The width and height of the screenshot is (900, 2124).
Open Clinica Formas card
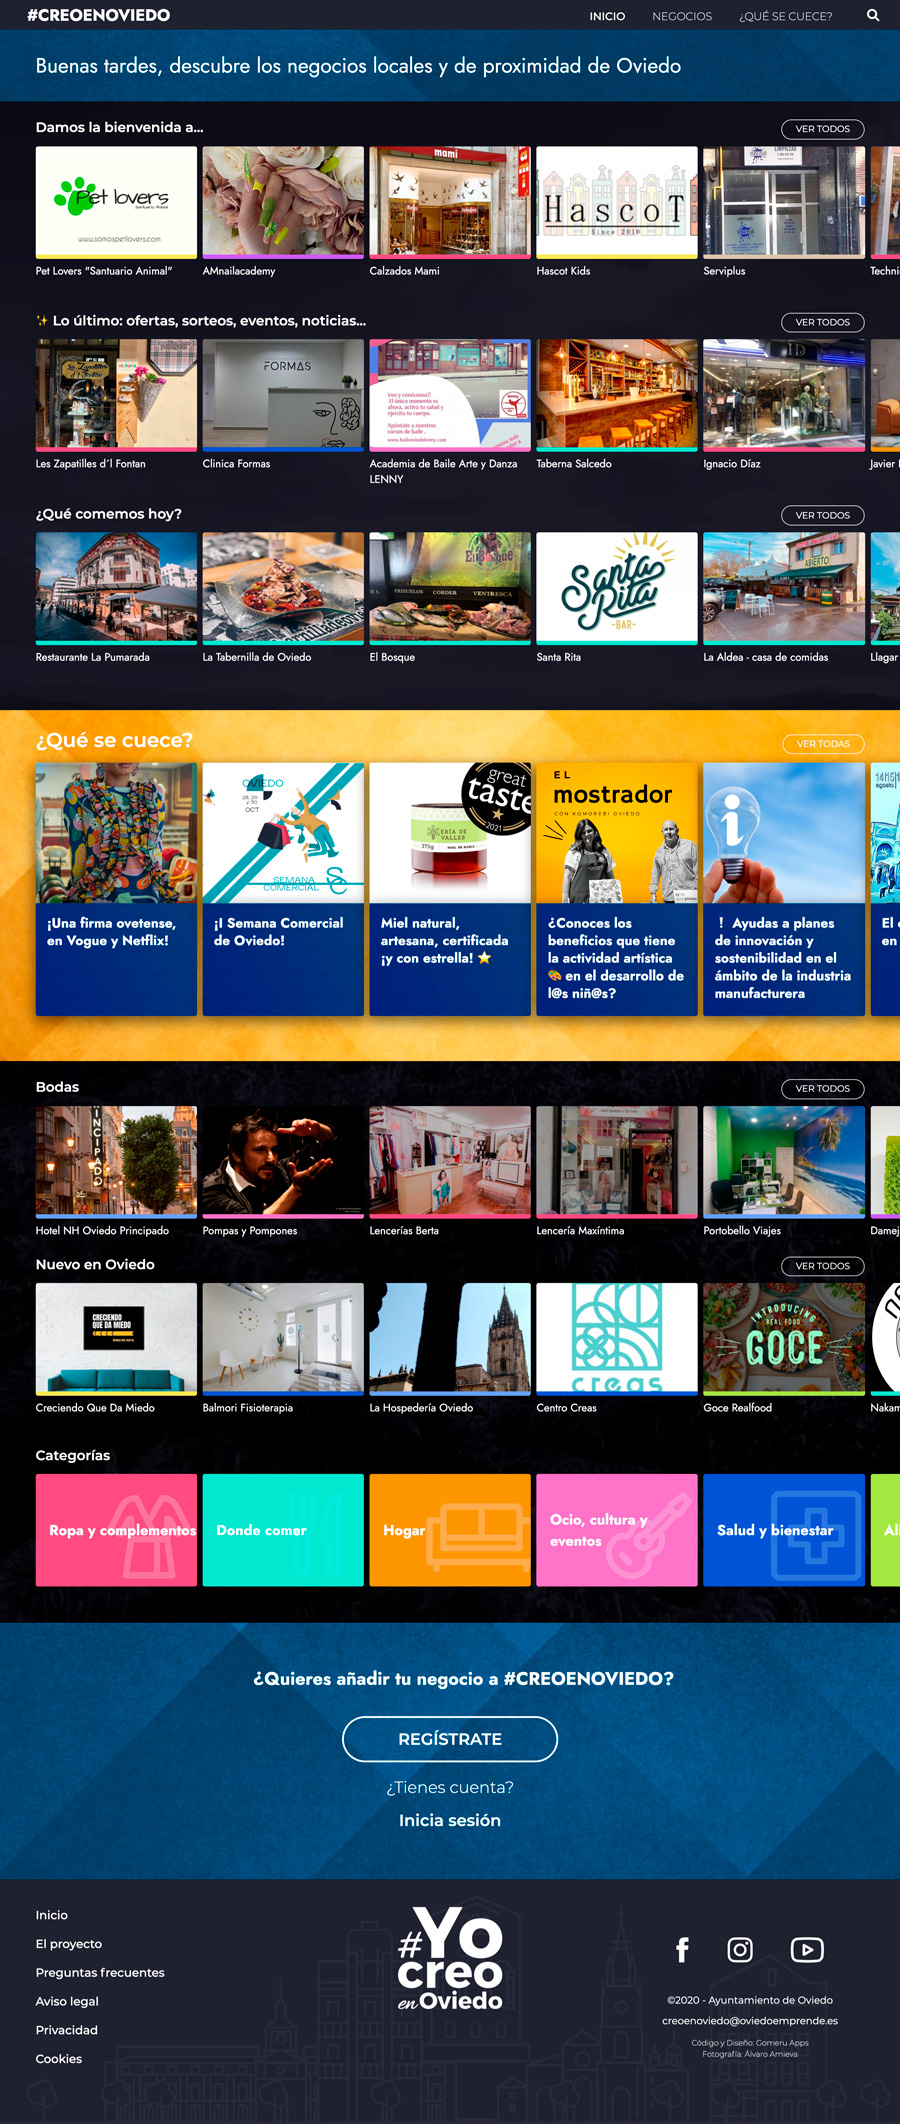point(283,405)
